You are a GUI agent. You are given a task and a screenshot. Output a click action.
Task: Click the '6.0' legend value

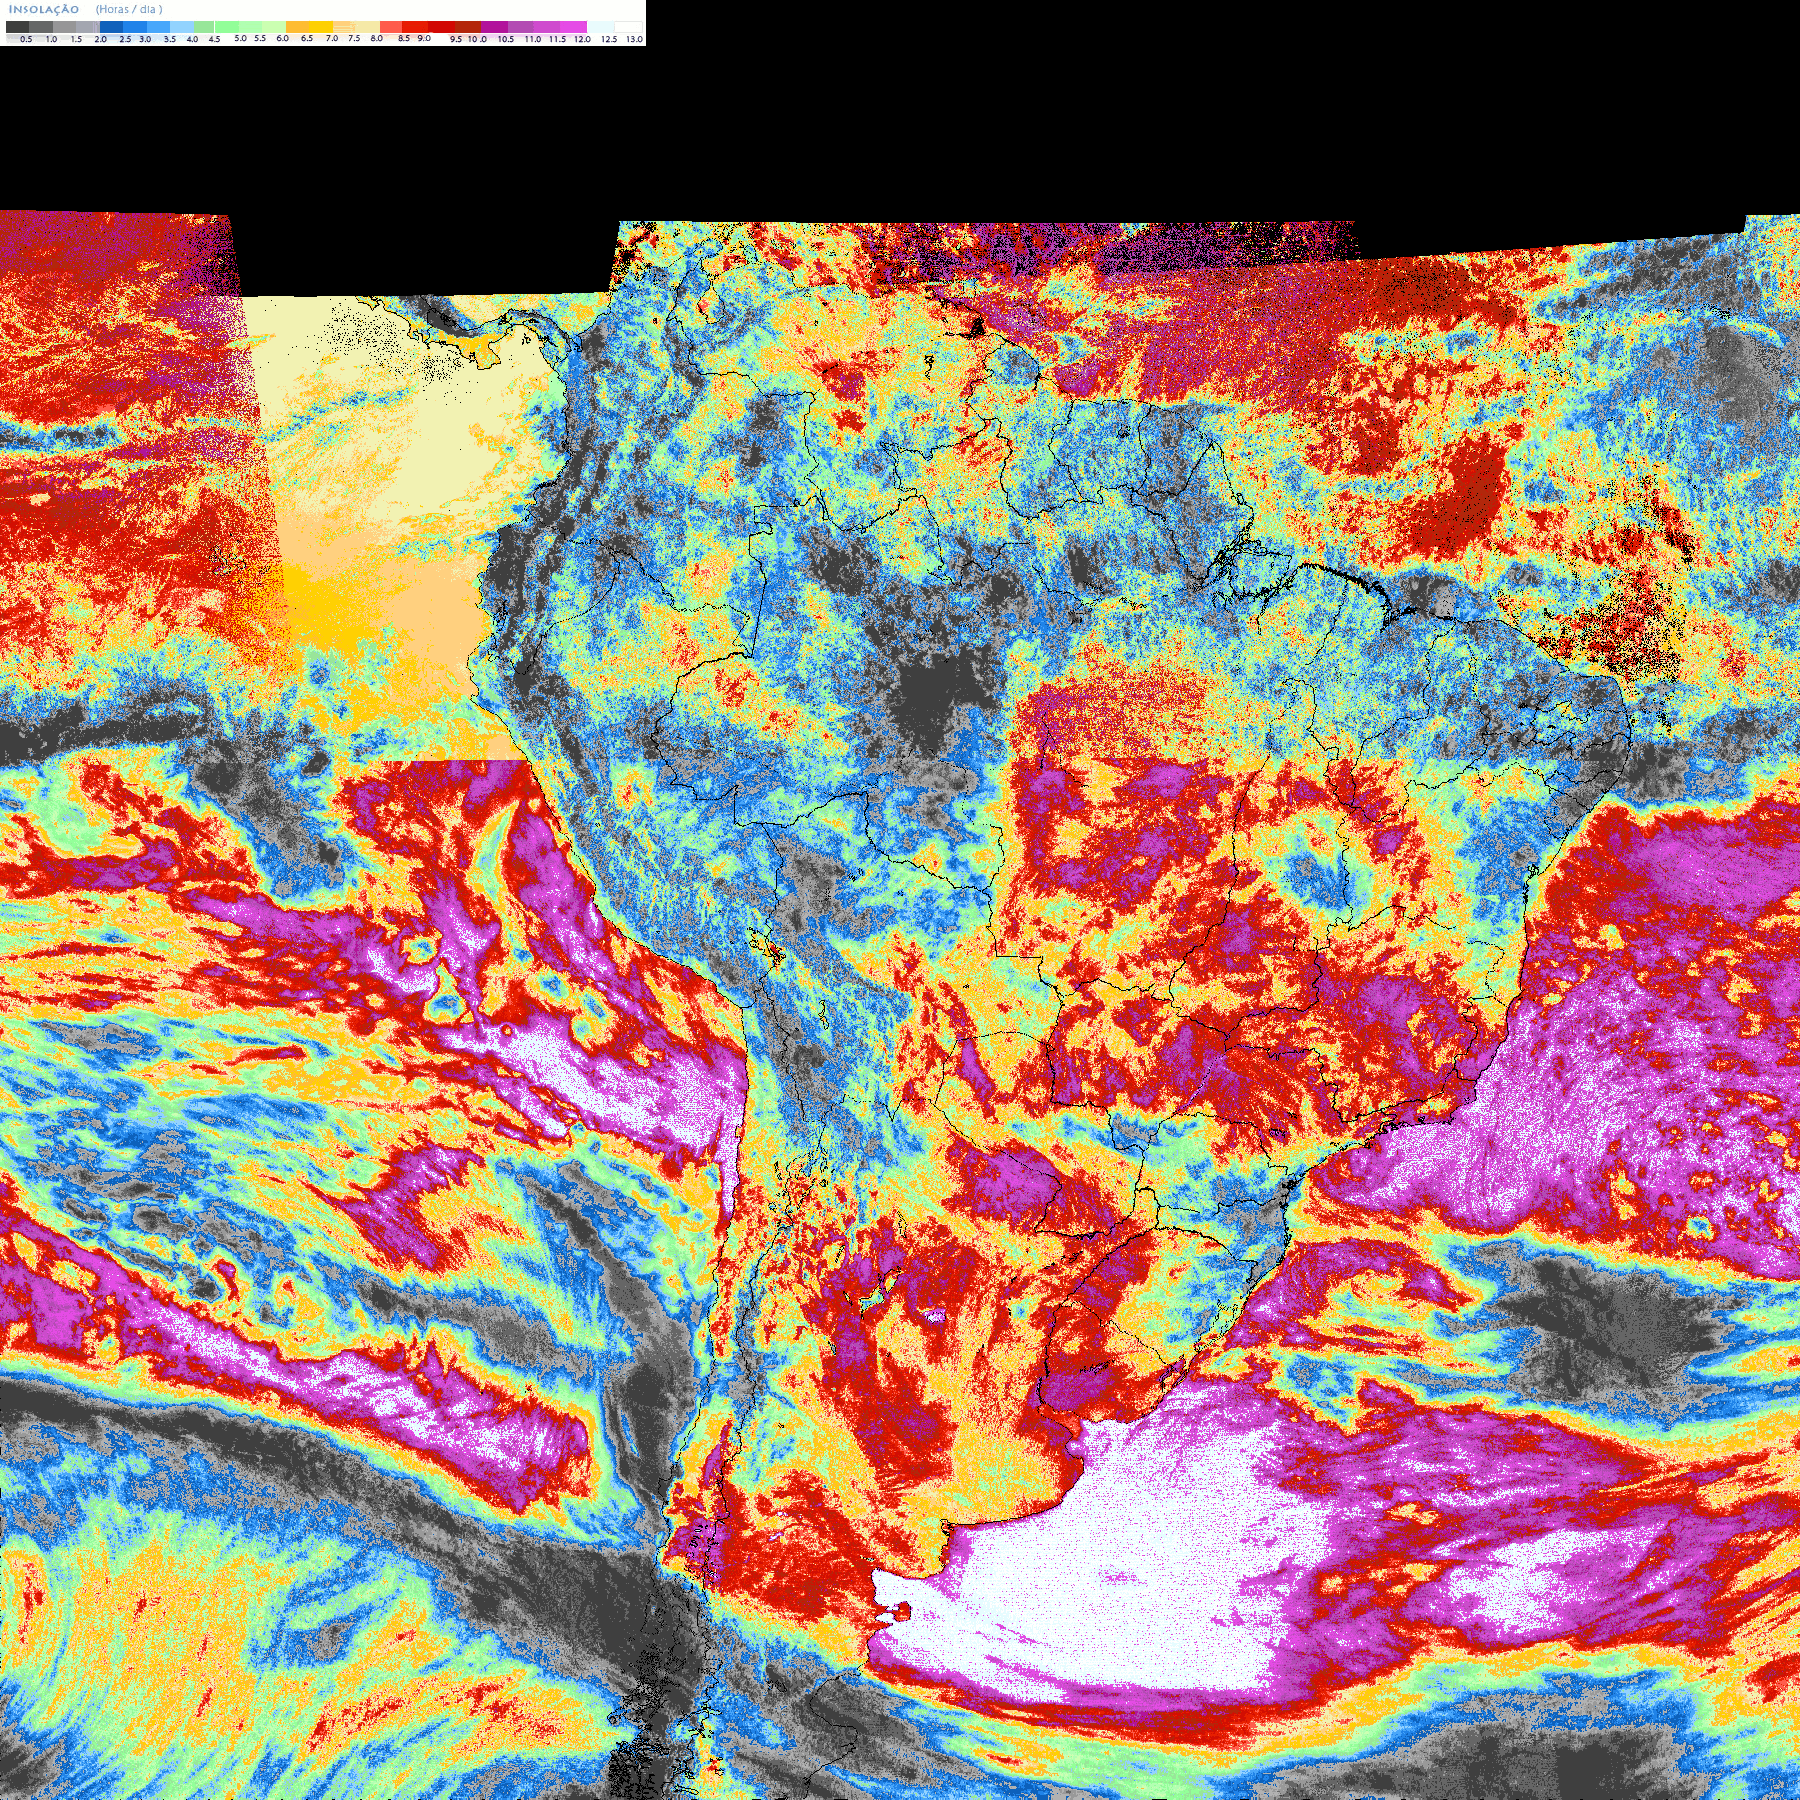(x=283, y=38)
